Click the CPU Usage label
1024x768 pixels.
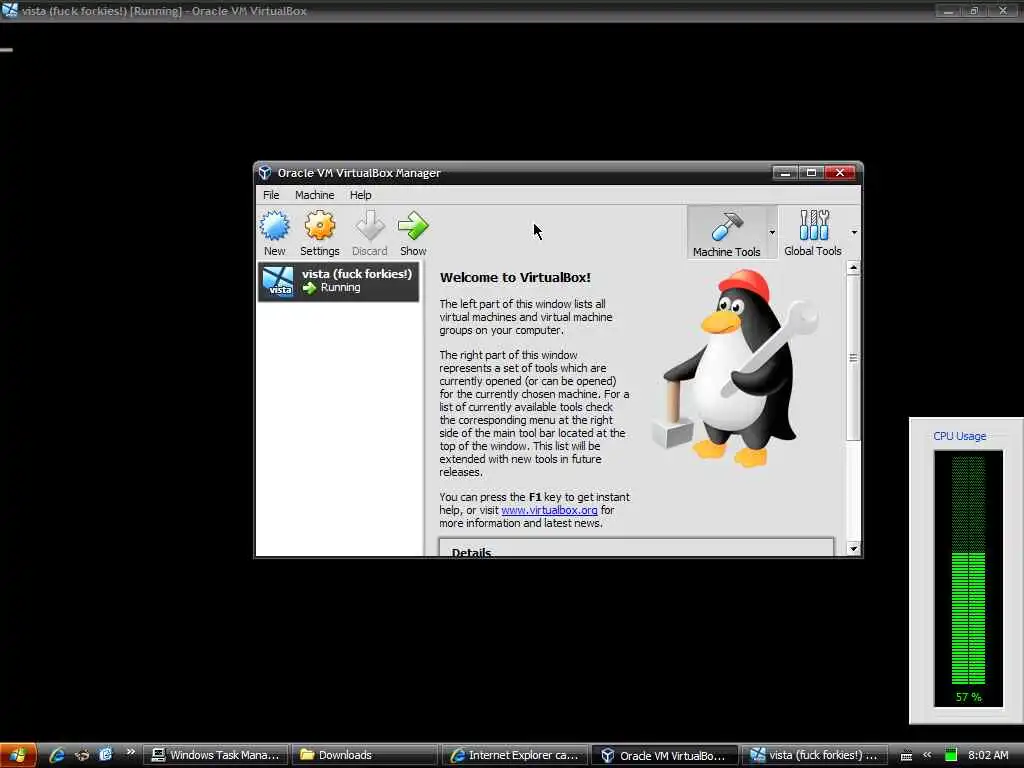pos(959,436)
